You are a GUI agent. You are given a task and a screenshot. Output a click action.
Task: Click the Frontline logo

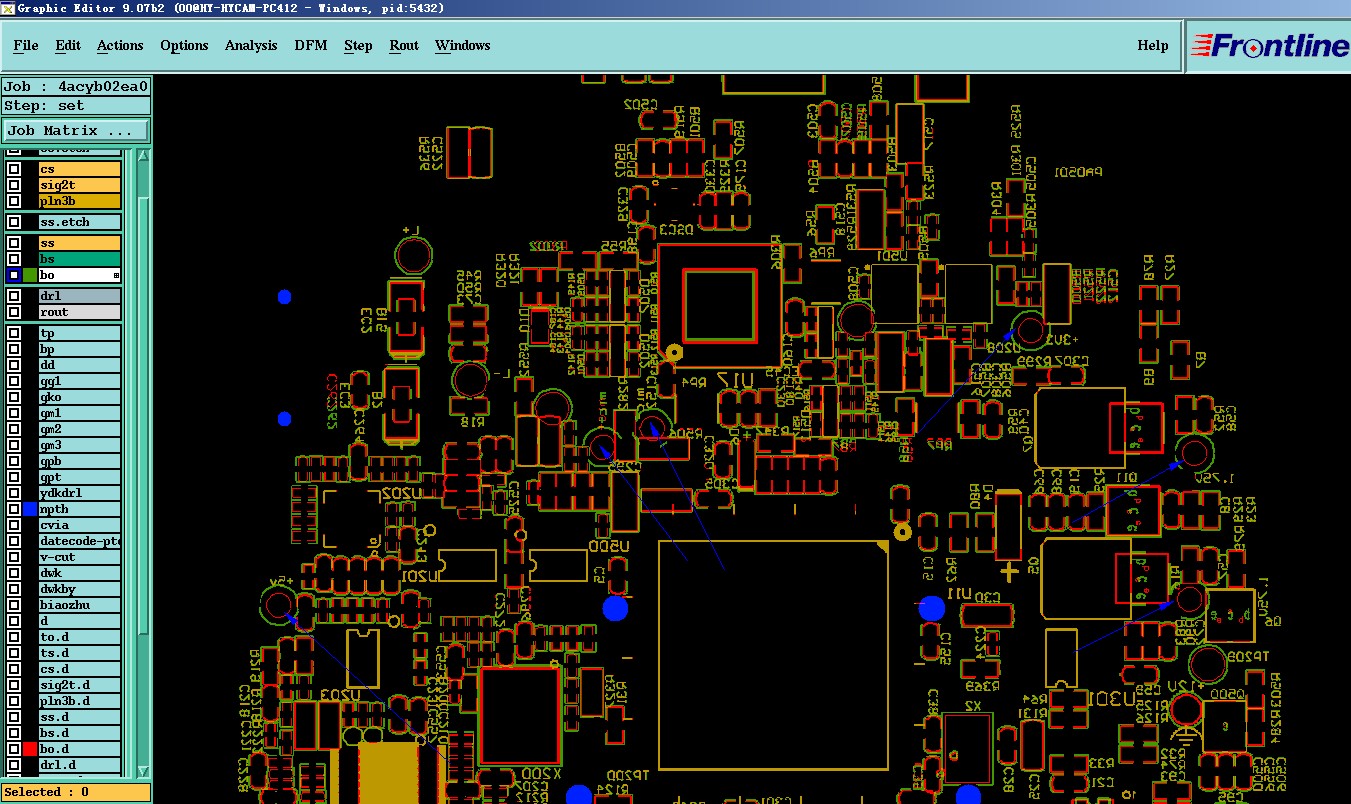(1268, 46)
